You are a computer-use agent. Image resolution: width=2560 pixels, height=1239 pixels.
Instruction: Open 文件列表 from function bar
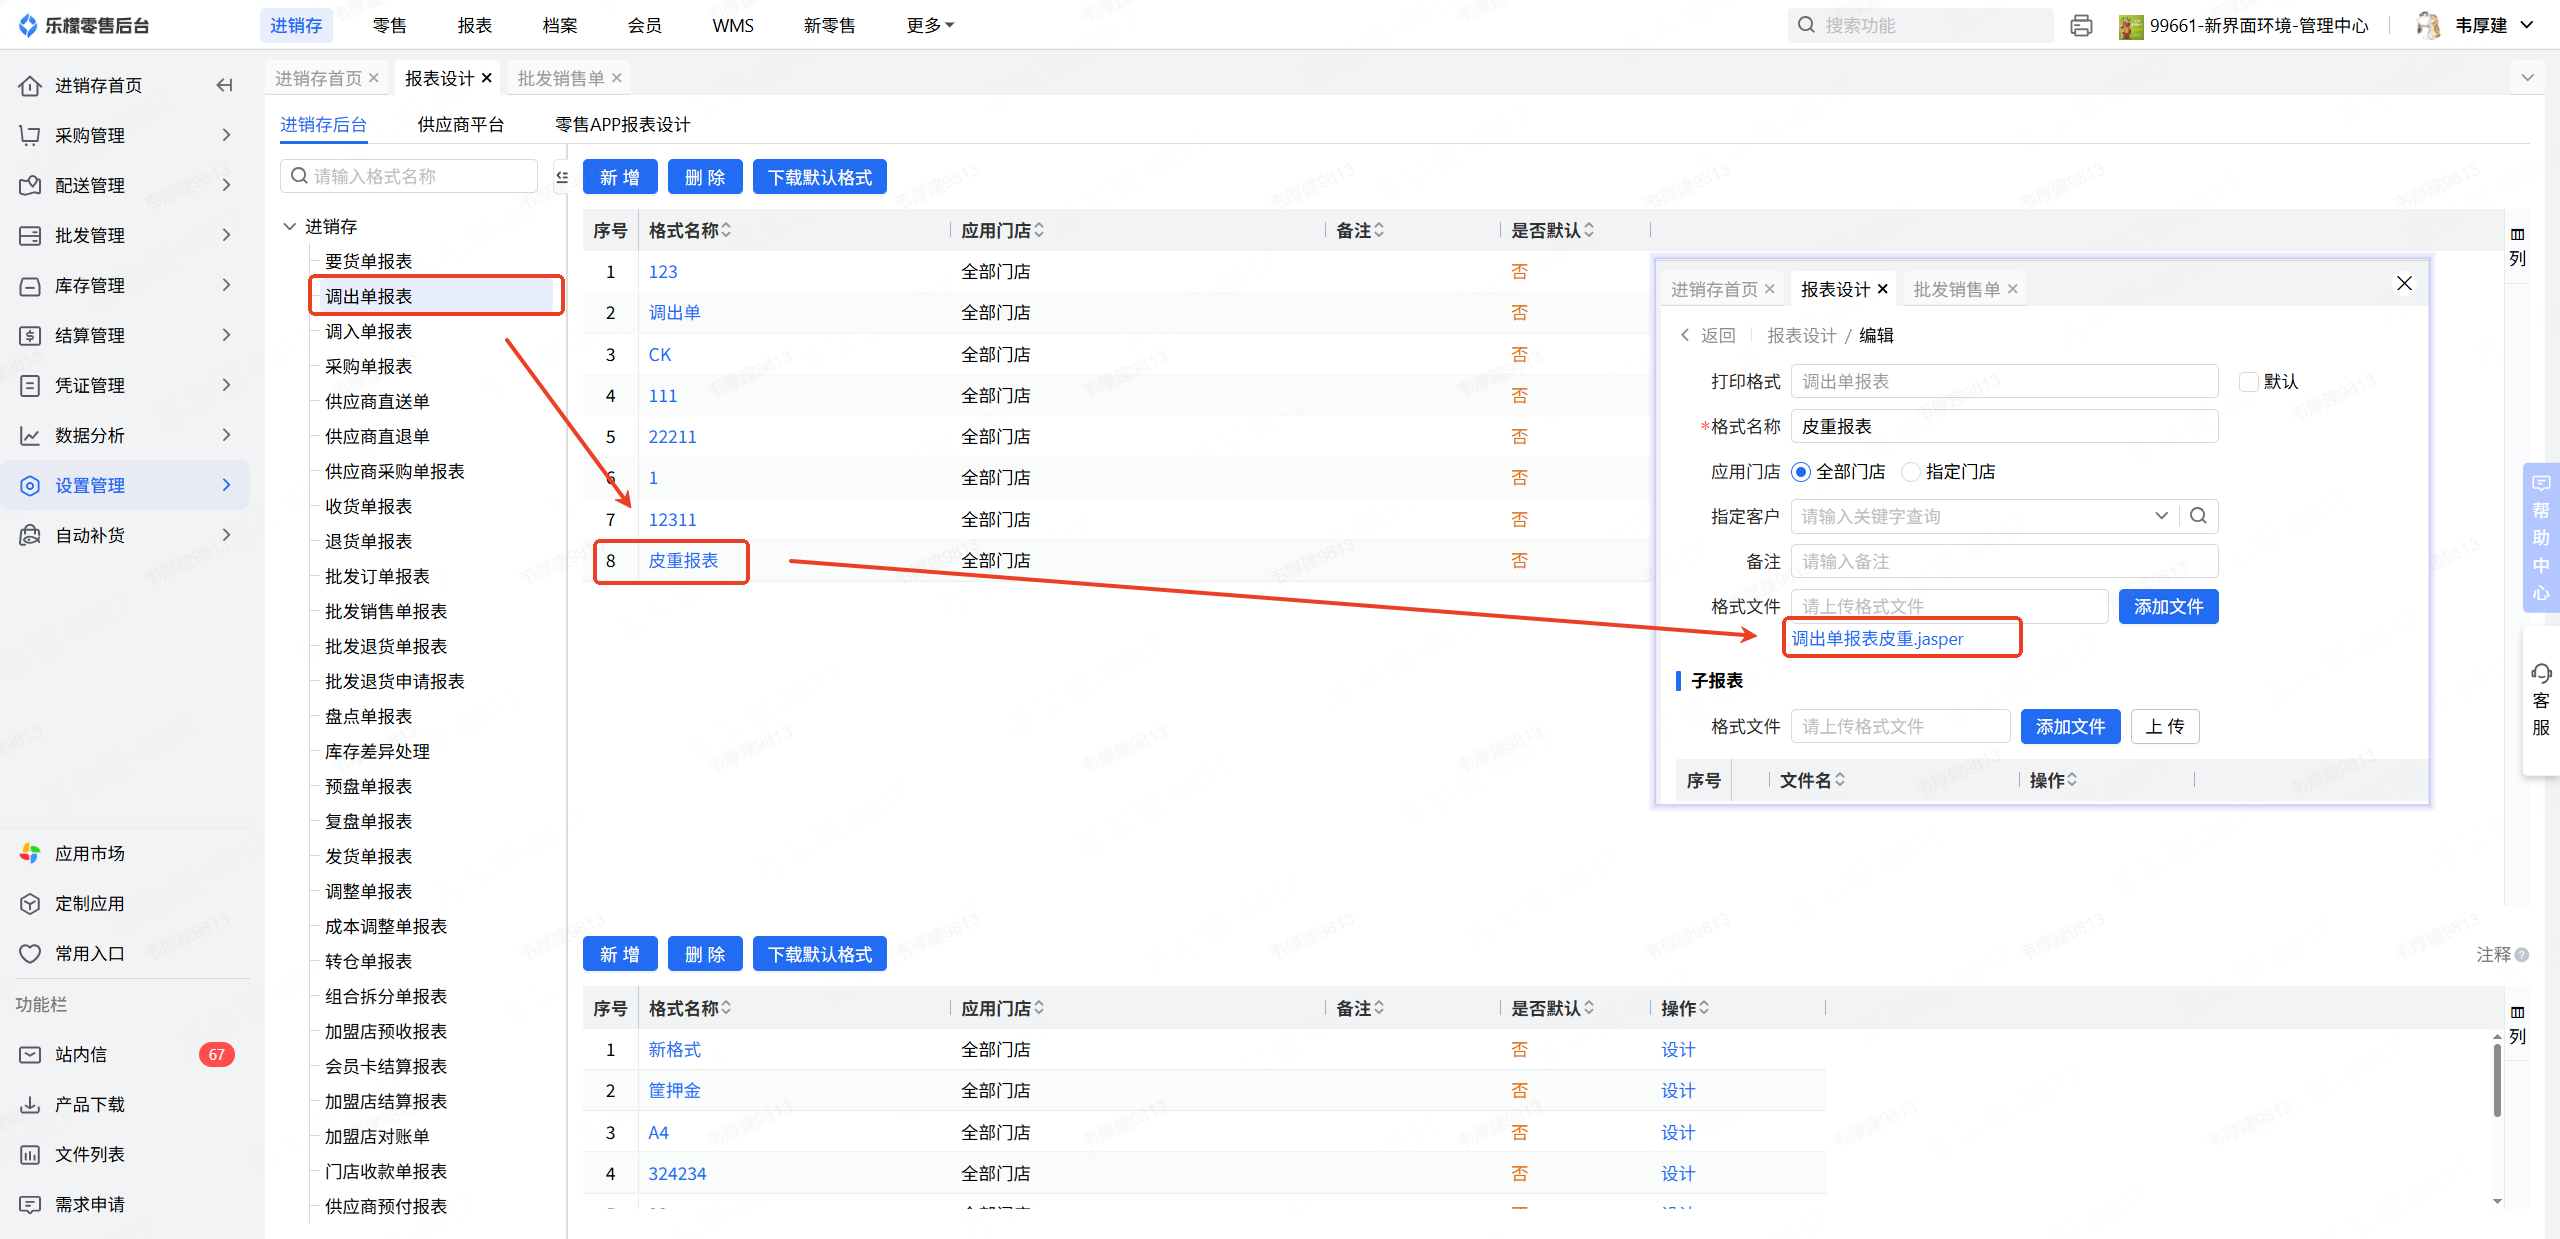coord(90,1154)
